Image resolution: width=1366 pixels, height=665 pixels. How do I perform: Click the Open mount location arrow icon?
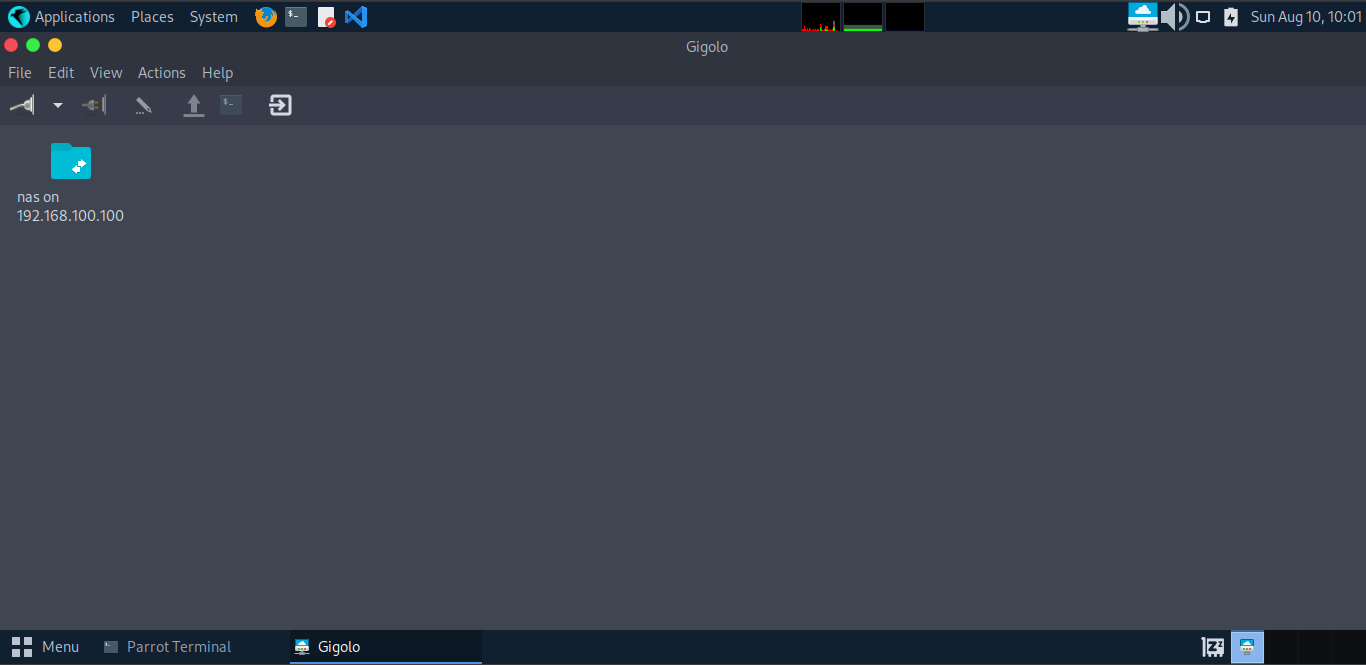click(x=193, y=104)
